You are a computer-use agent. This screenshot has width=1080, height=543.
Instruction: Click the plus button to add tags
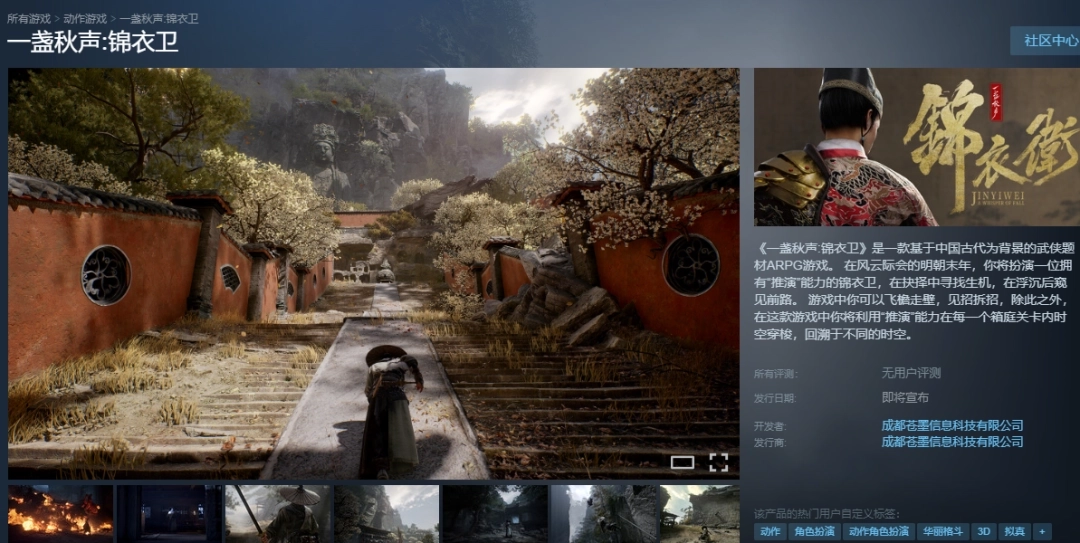(1042, 532)
